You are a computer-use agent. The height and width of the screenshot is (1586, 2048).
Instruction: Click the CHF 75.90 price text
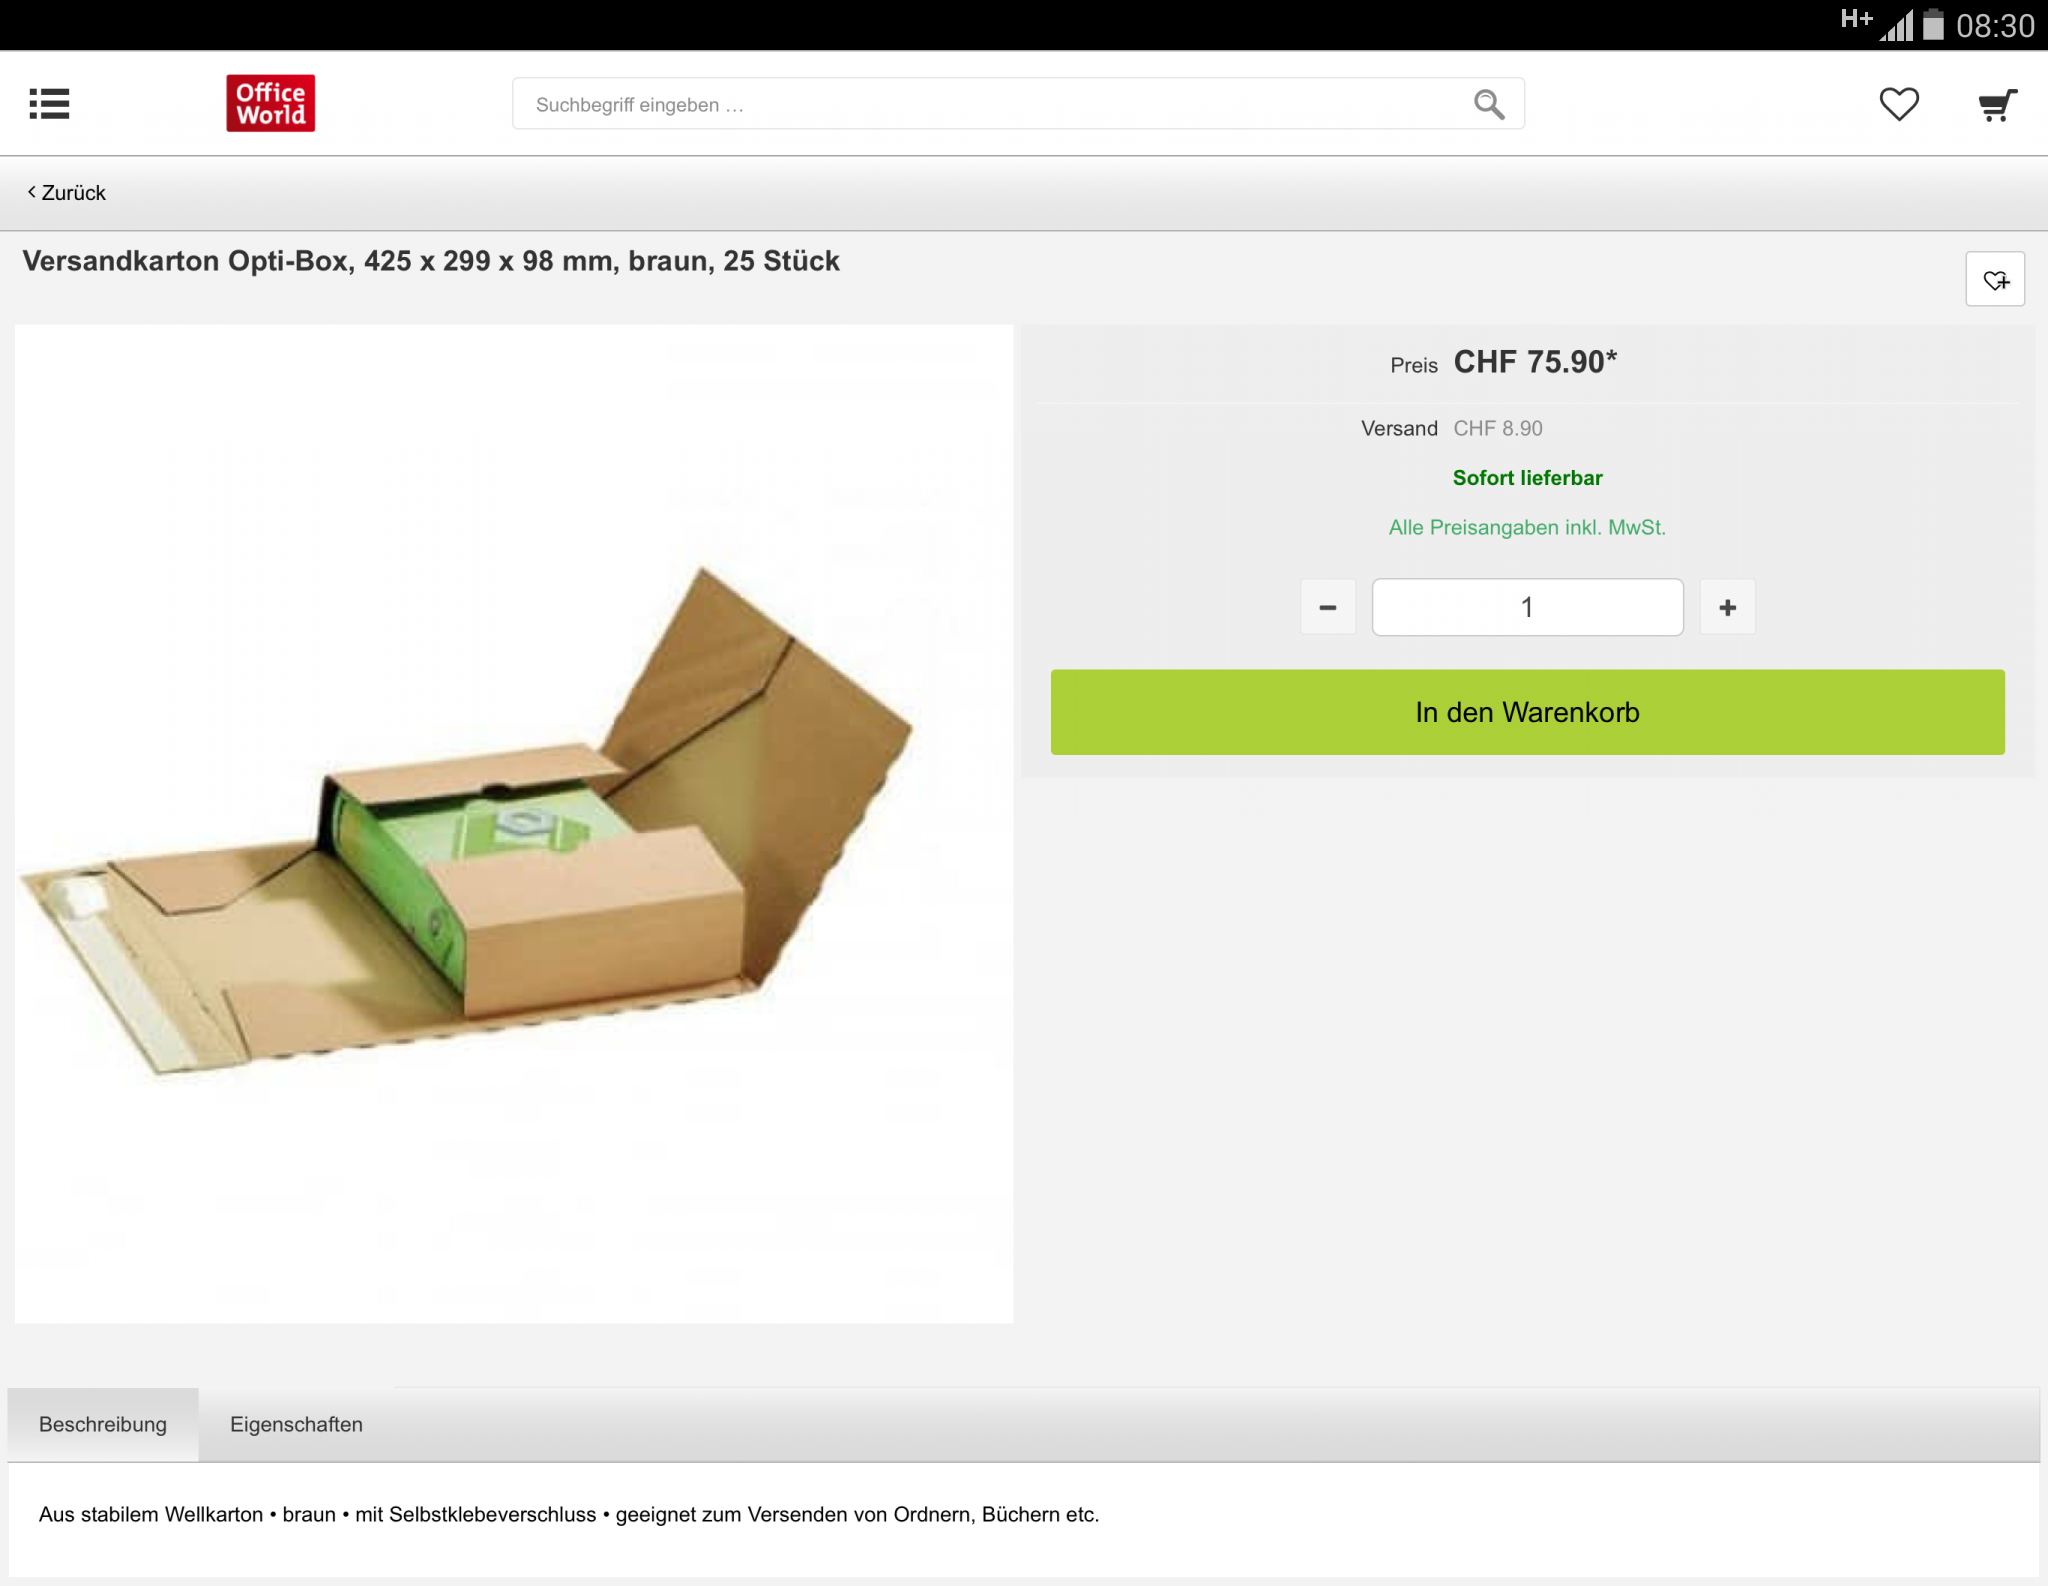1535,362
